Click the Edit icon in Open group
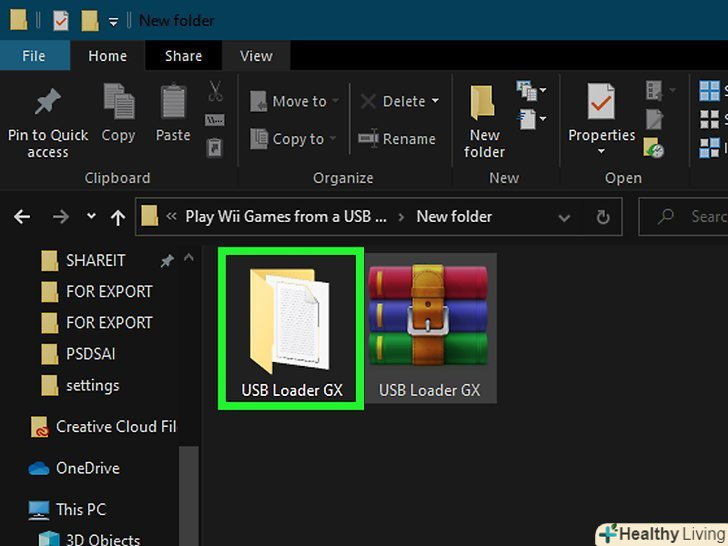Screen dimensions: 728x546 tap(654, 119)
